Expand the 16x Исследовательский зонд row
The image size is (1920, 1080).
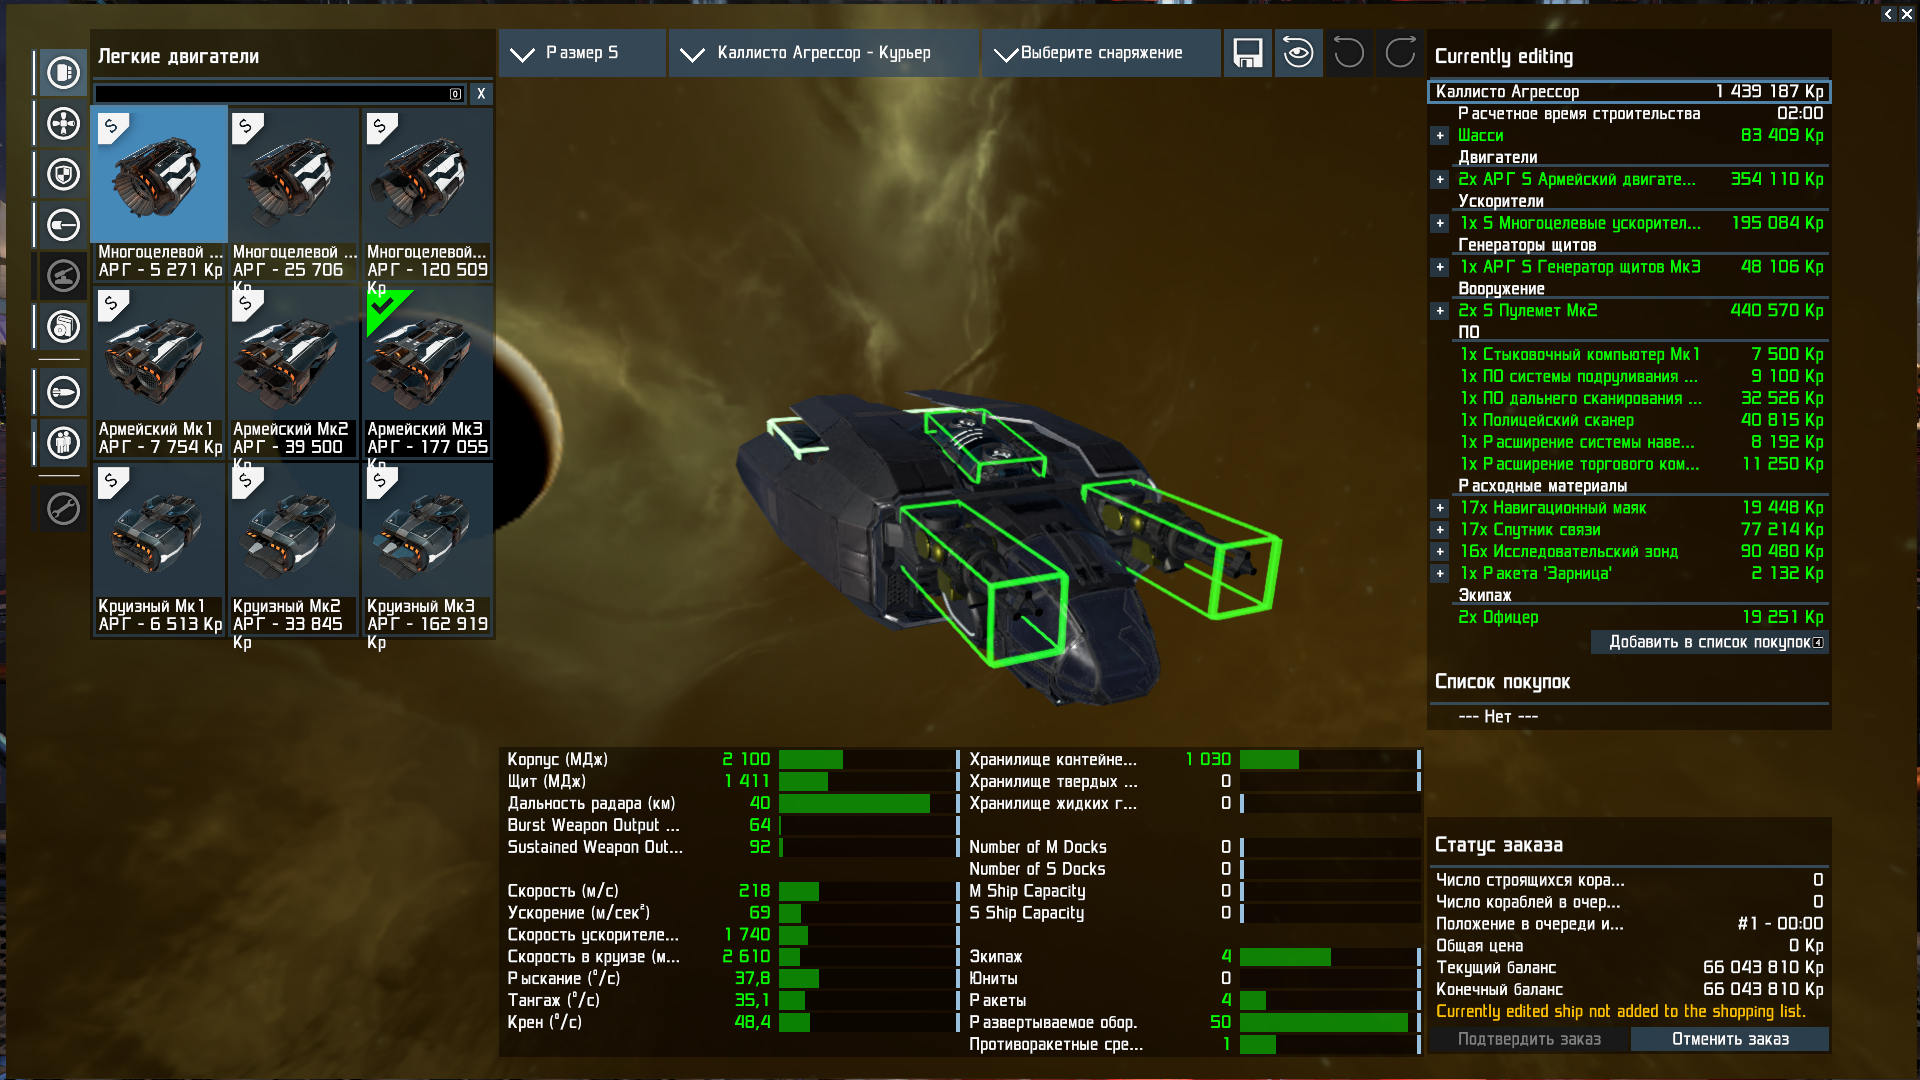click(1440, 552)
